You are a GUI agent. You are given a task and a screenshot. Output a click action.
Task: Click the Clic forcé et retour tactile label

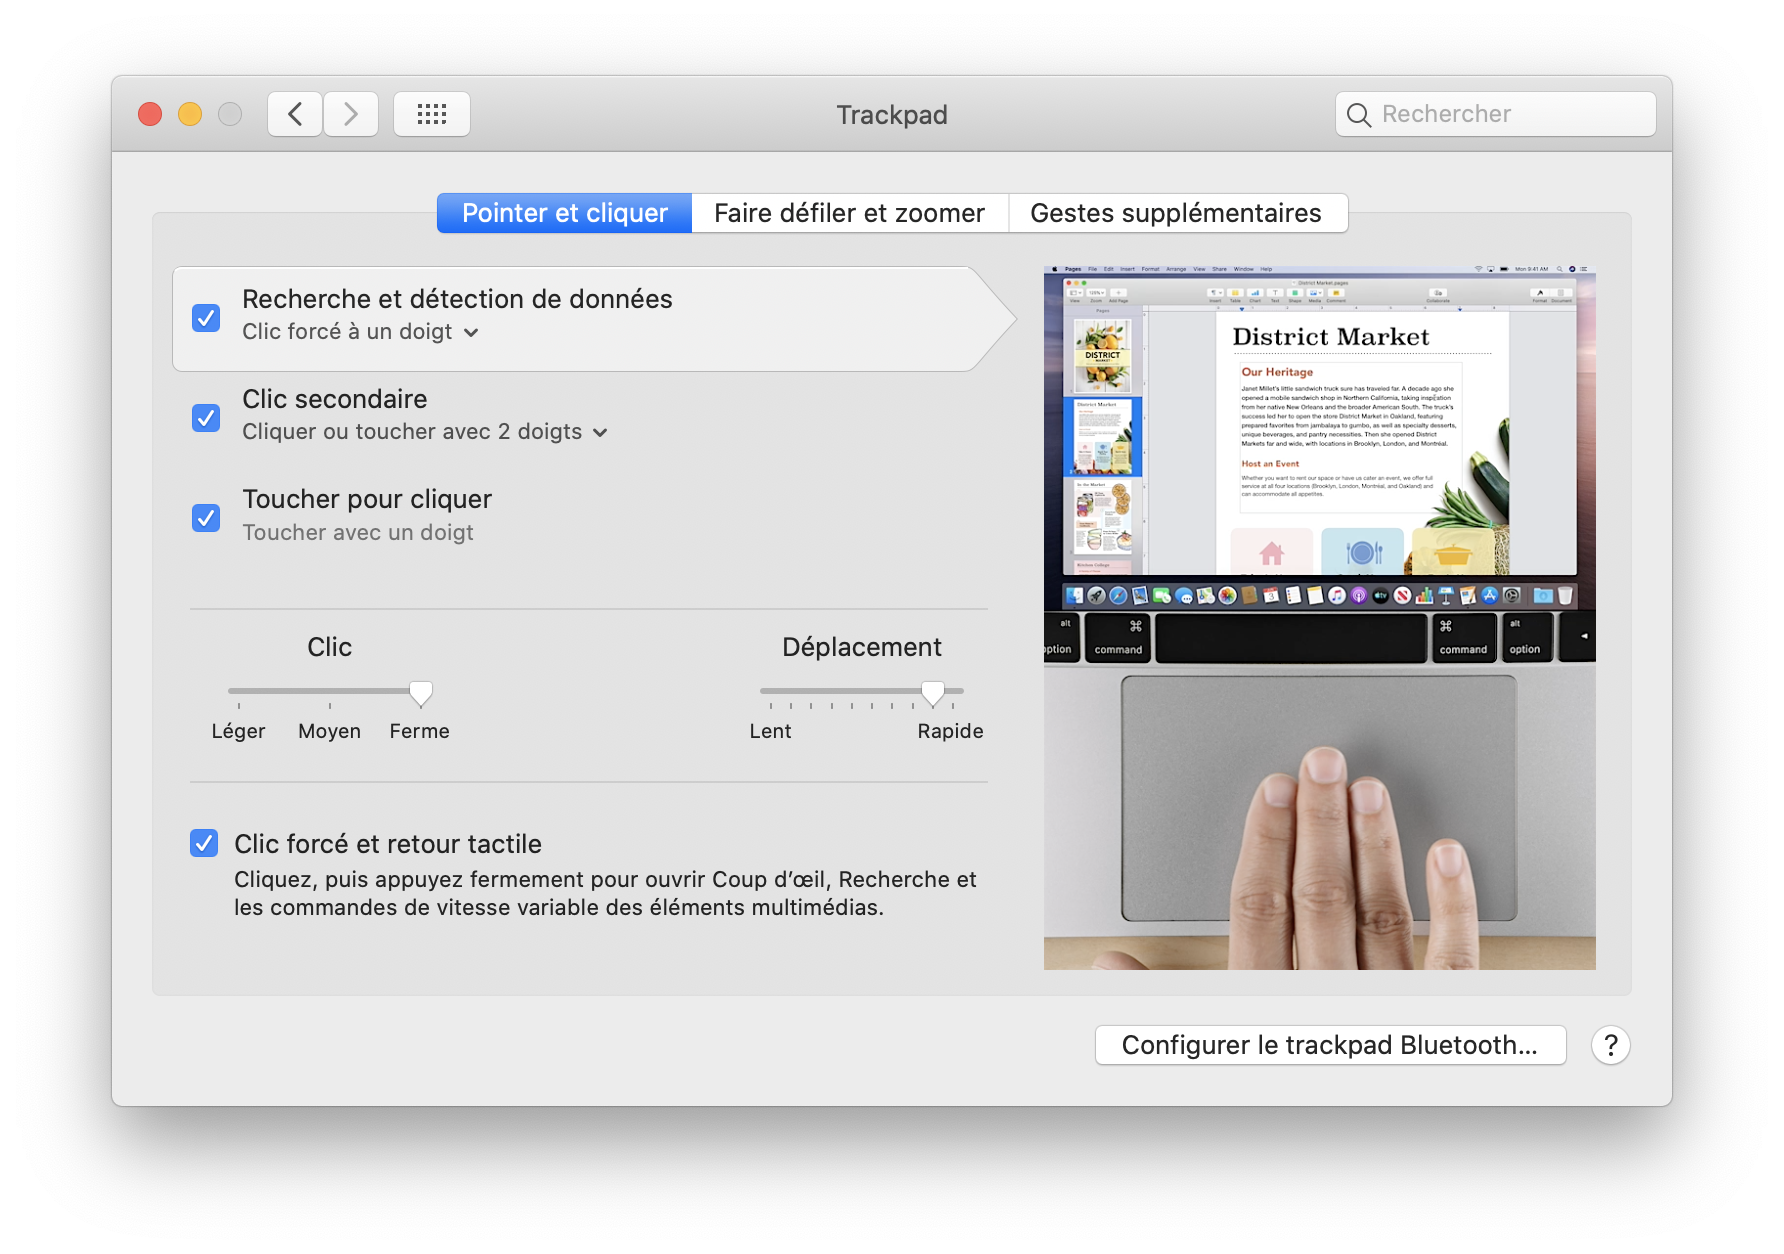click(388, 844)
